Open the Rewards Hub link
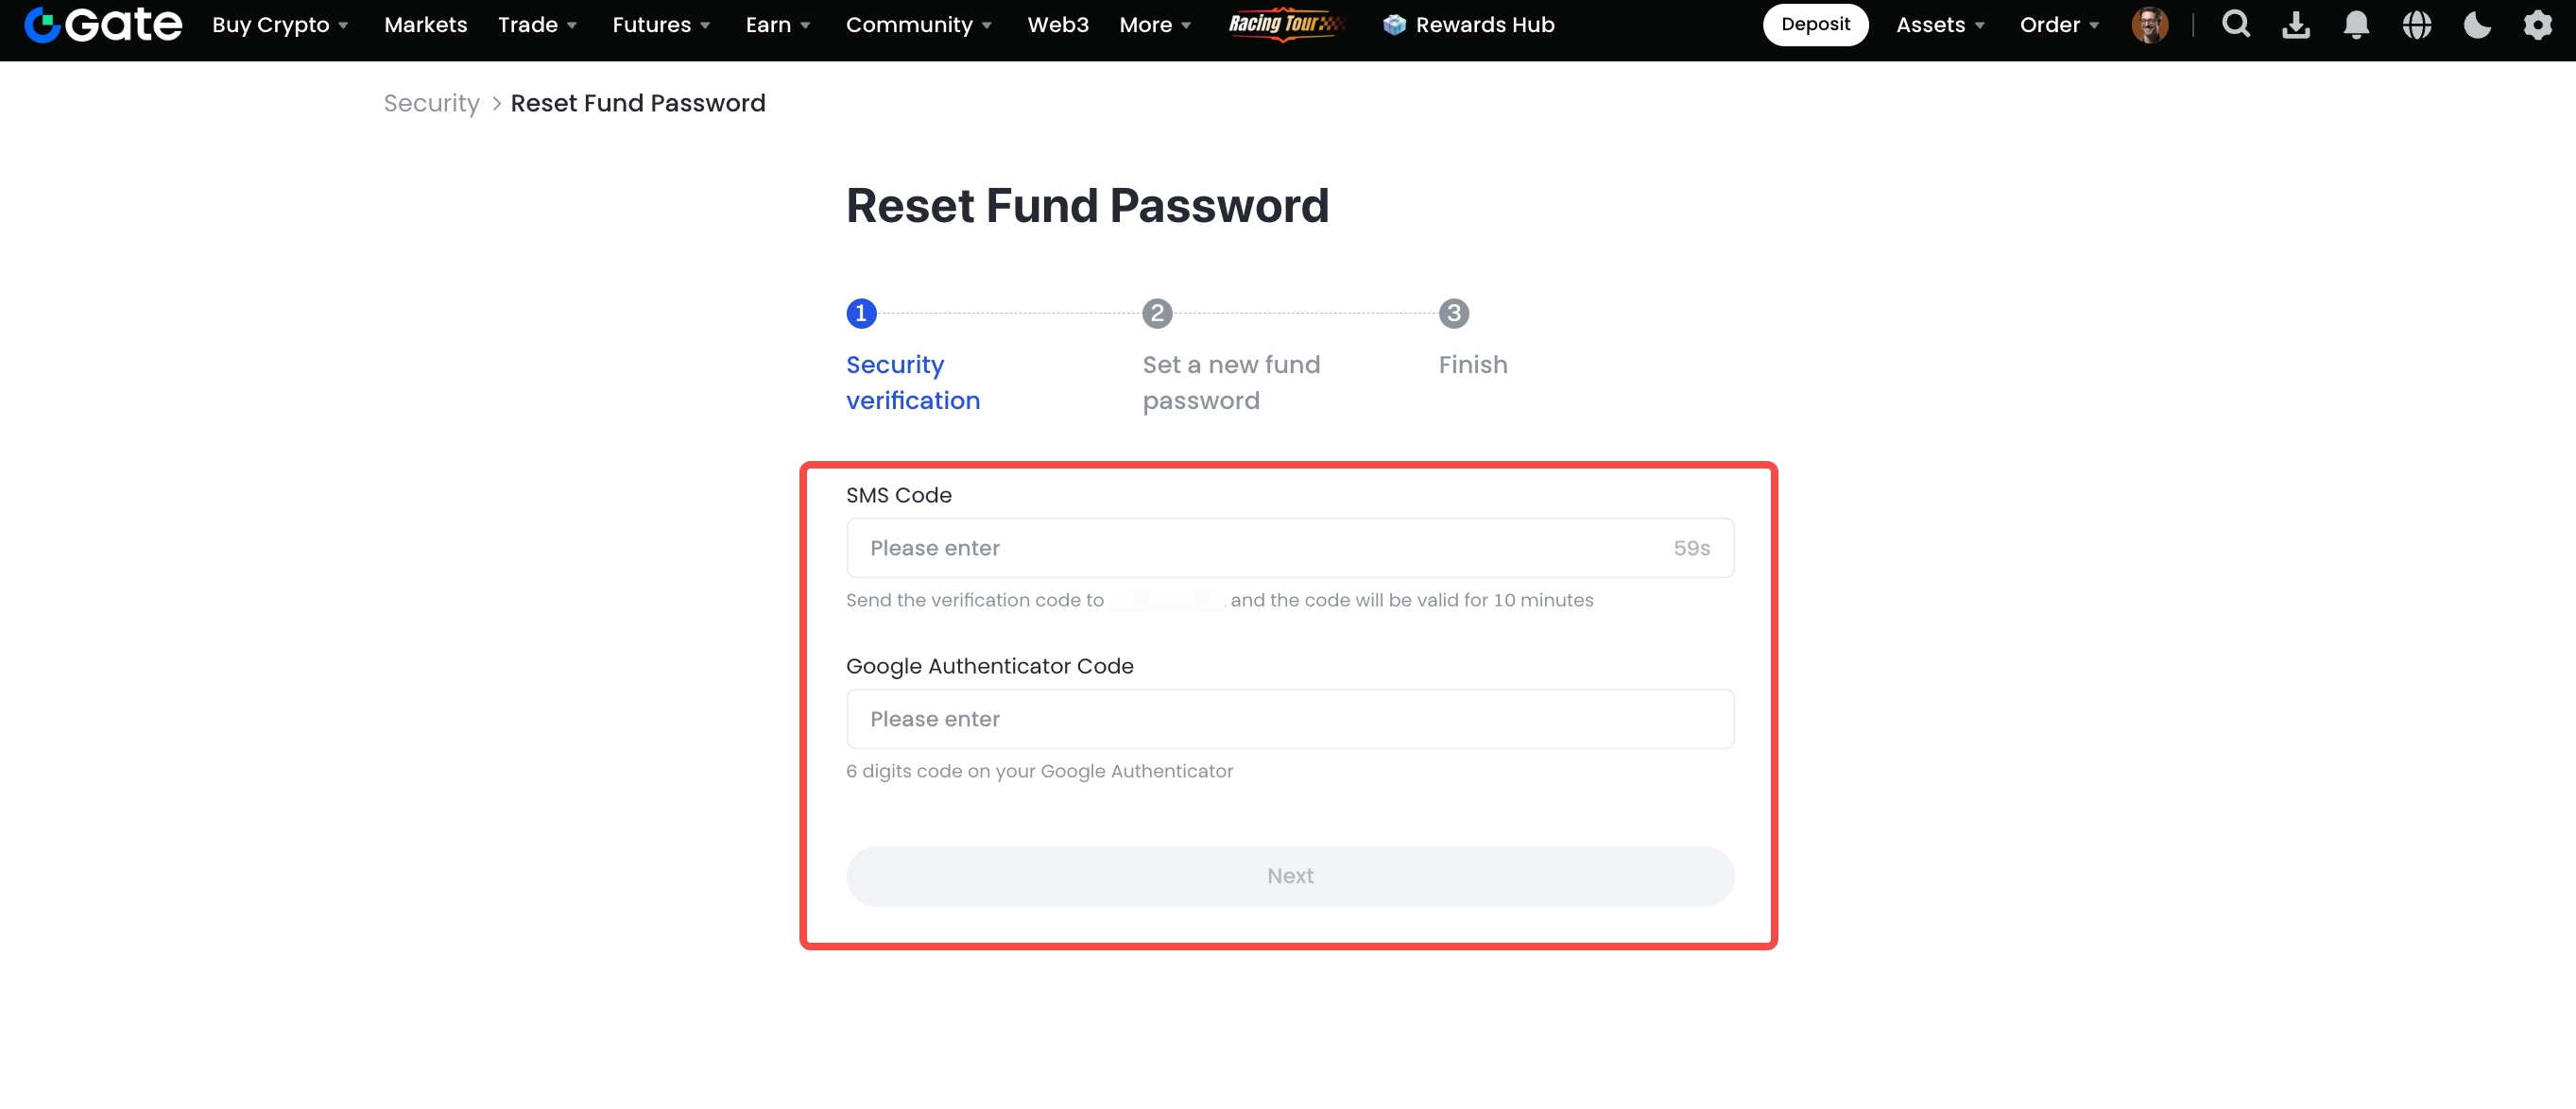This screenshot has width=2576, height=1109. [x=1468, y=25]
